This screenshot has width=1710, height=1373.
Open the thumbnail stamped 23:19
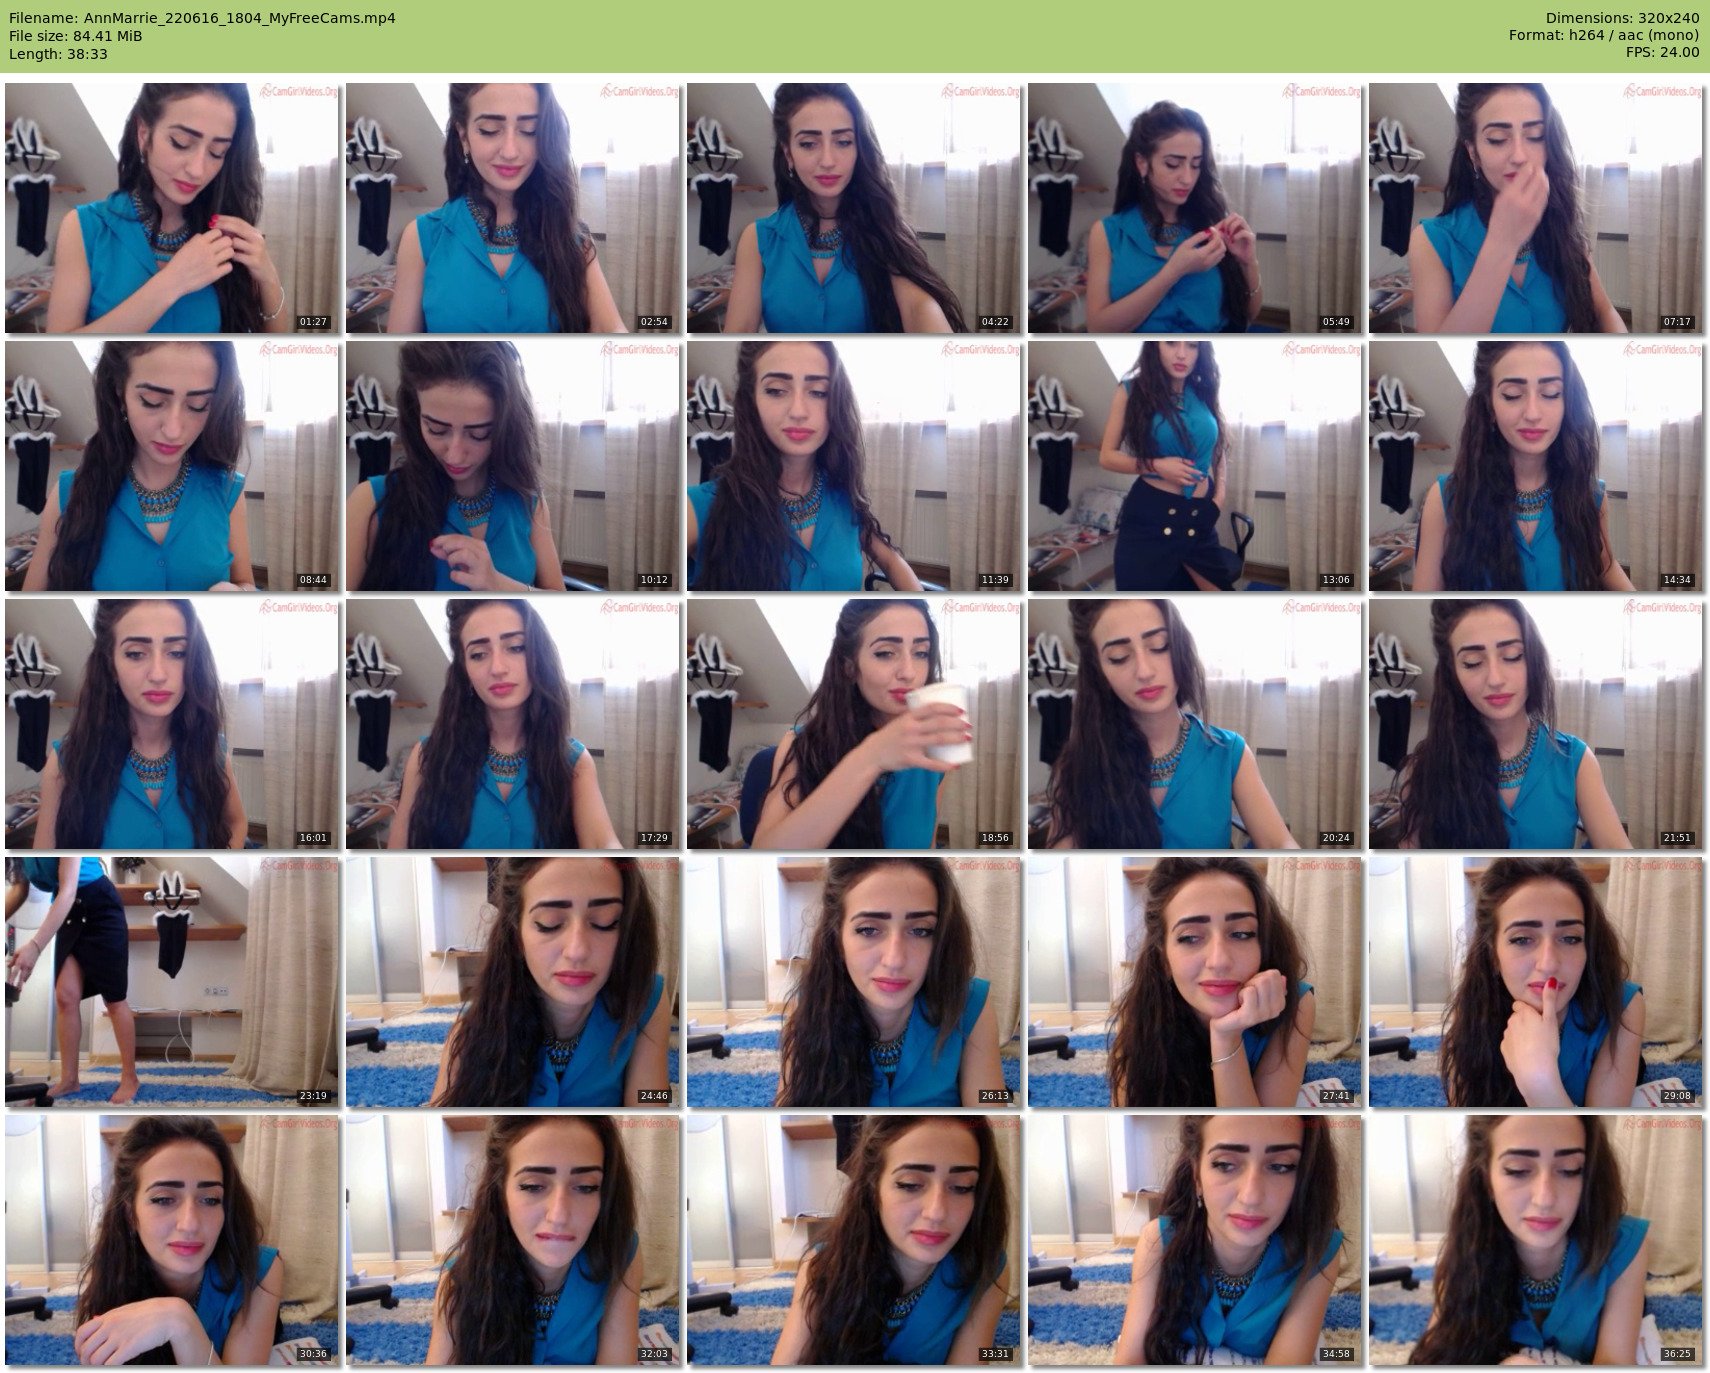(x=172, y=982)
